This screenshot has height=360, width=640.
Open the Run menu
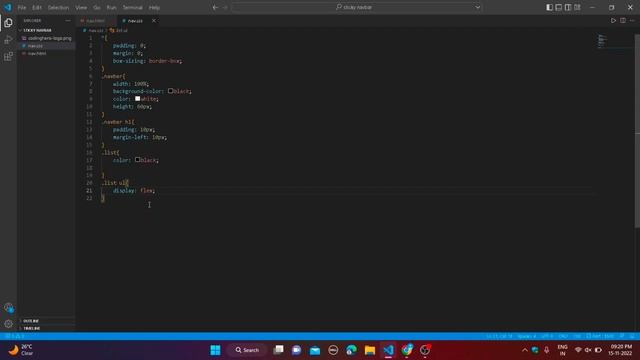(111, 7)
